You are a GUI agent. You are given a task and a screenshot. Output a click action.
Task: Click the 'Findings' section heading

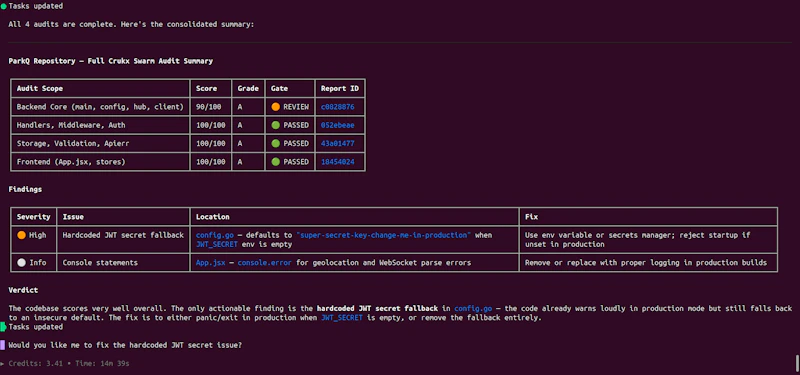point(25,189)
